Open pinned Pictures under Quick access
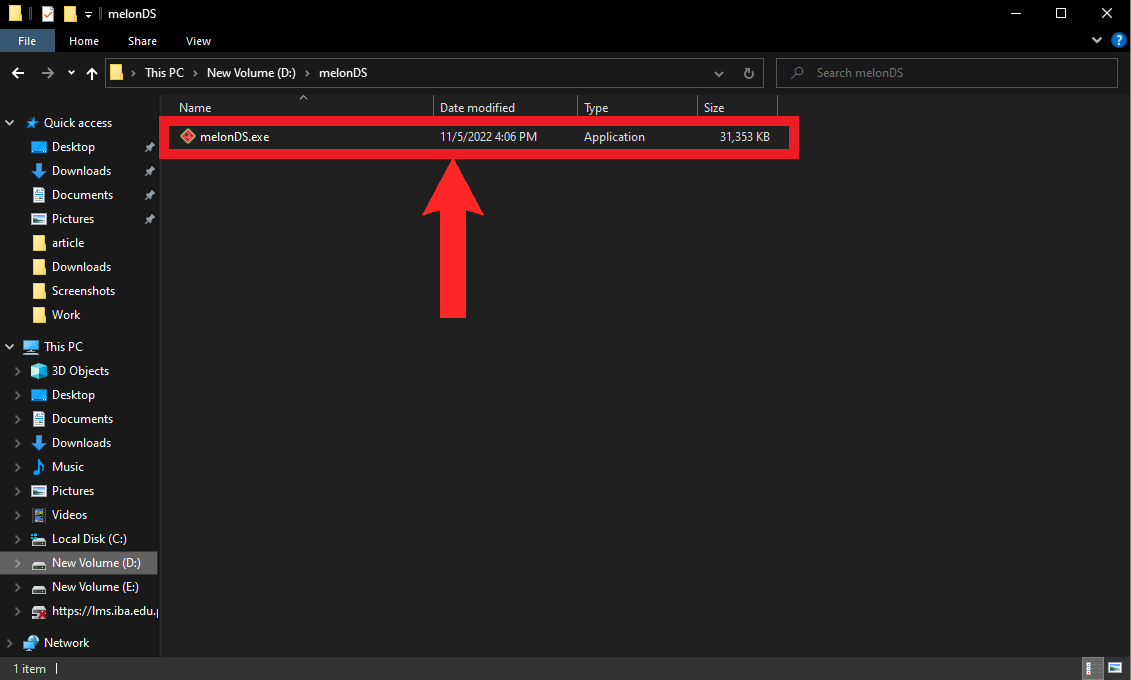 pyautogui.click(x=73, y=218)
